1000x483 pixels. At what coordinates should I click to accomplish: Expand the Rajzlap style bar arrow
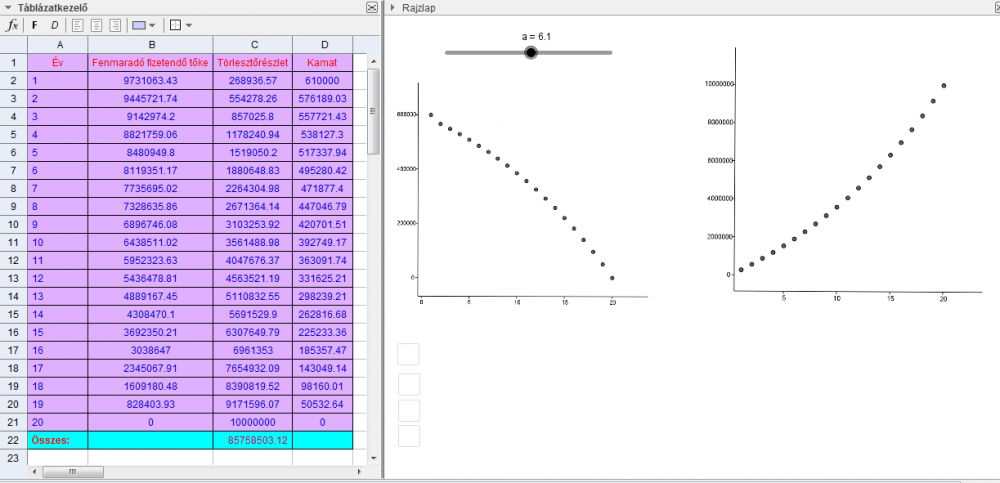pyautogui.click(x=393, y=7)
